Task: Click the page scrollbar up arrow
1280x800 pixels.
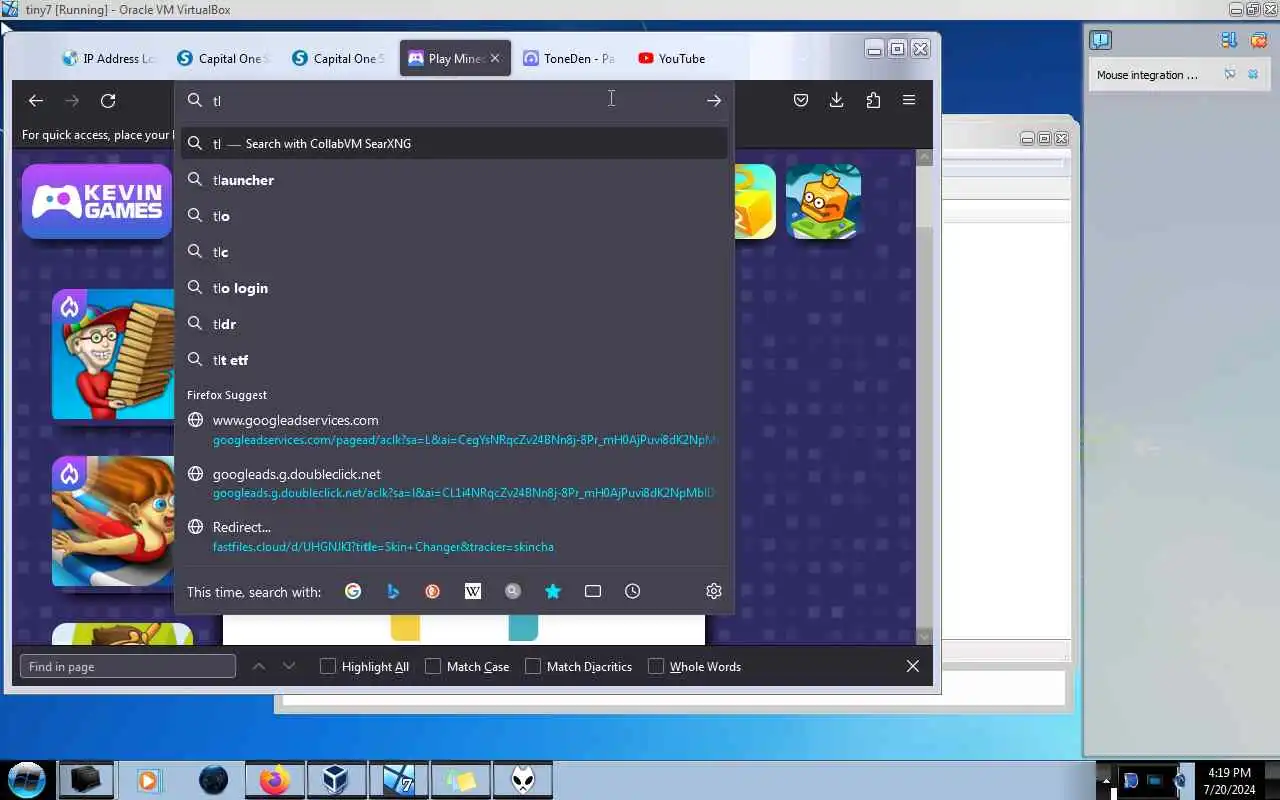Action: pos(924,157)
